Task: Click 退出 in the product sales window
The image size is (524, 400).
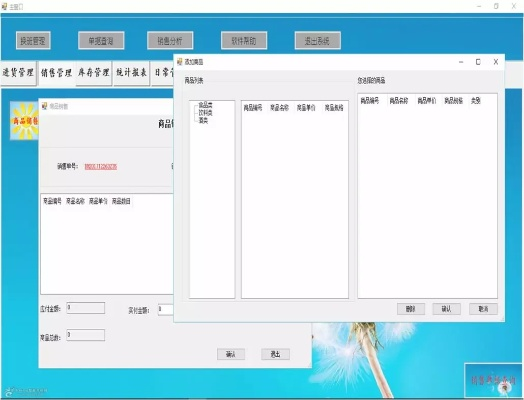Action: [x=275, y=354]
